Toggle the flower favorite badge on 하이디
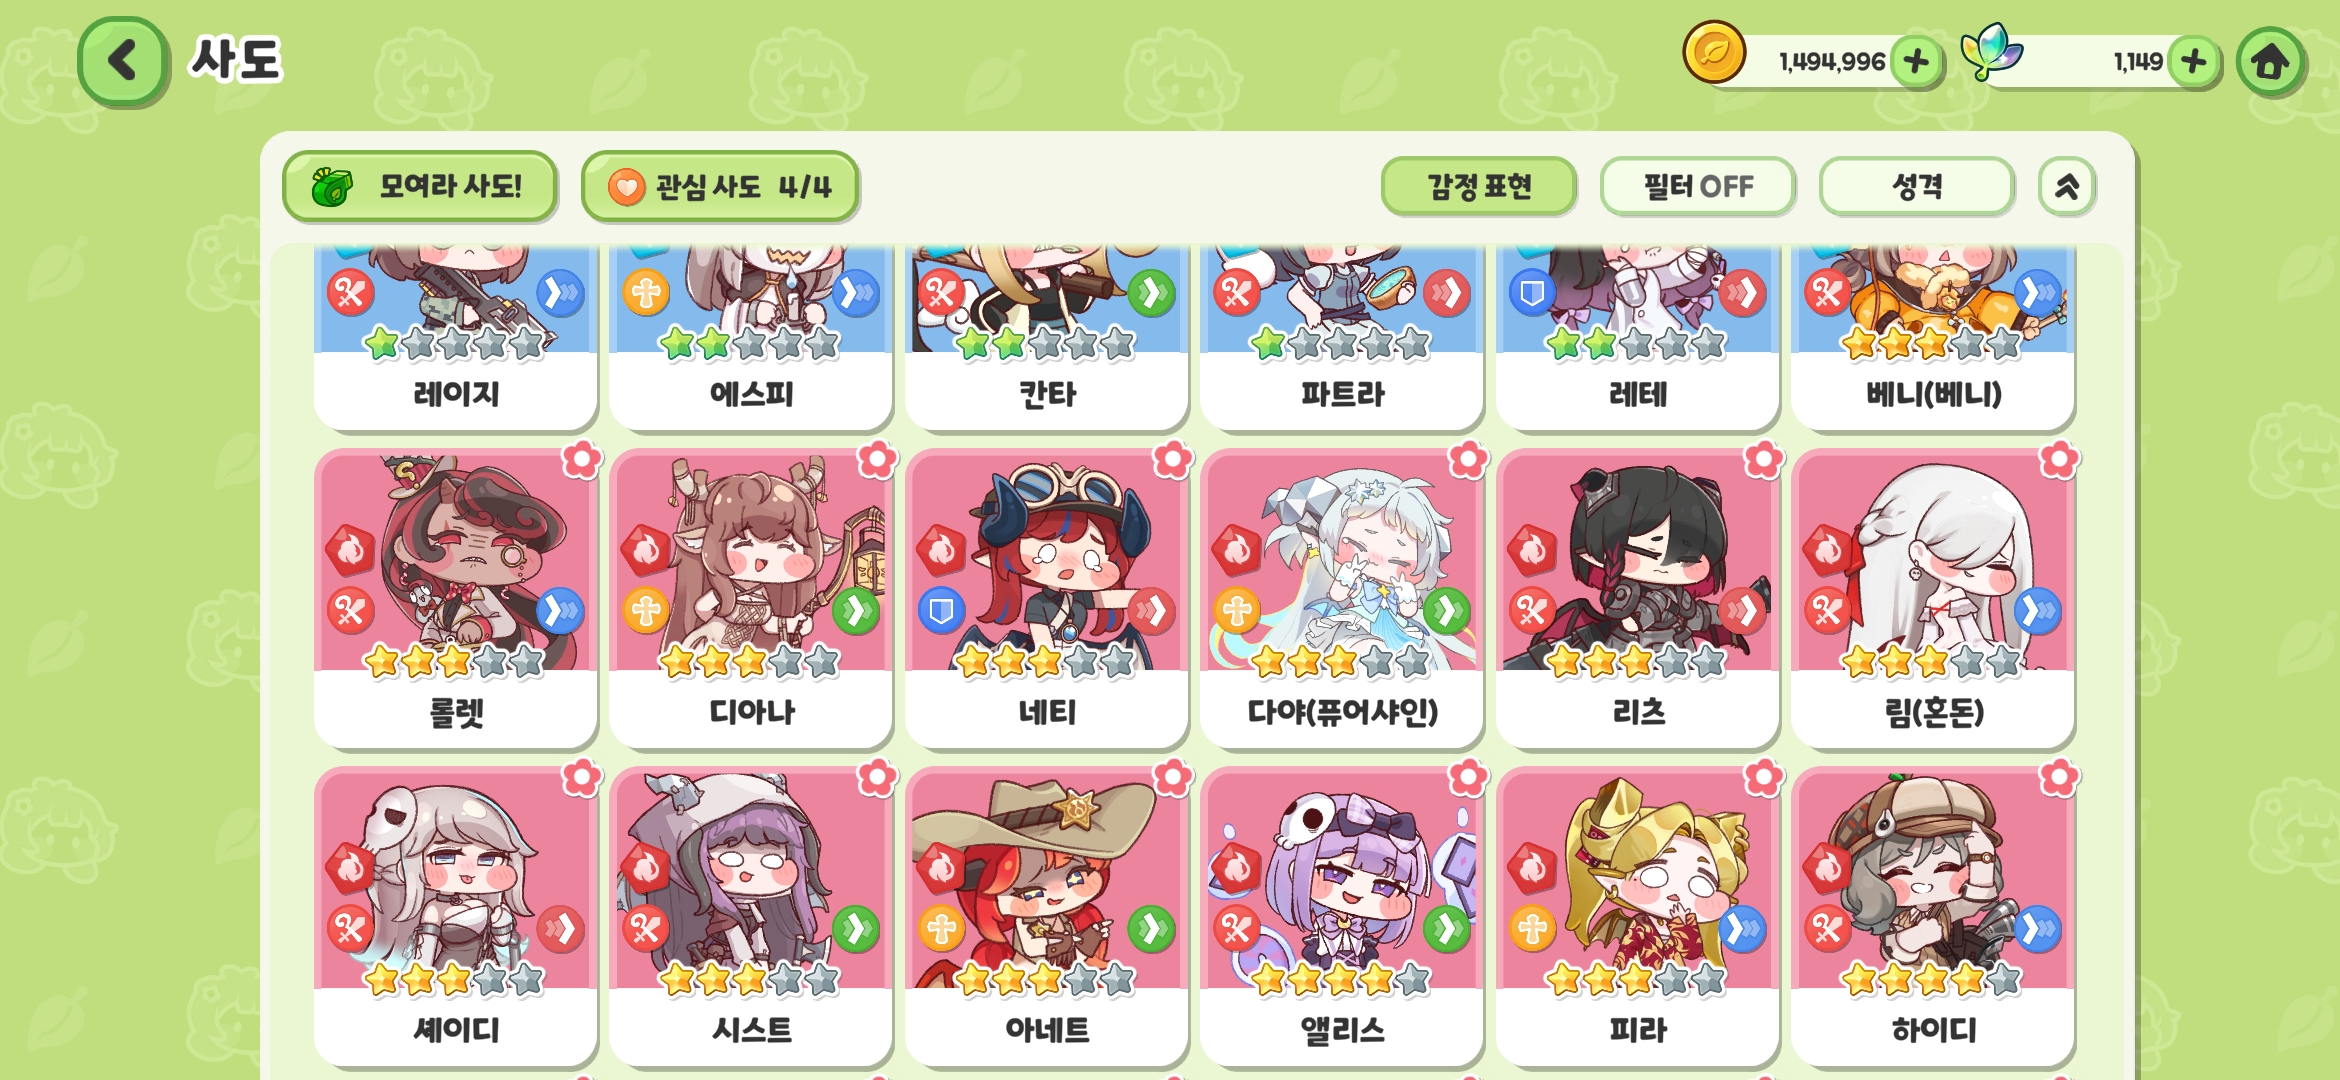Viewport: 2340px width, 1080px height. tap(2059, 778)
